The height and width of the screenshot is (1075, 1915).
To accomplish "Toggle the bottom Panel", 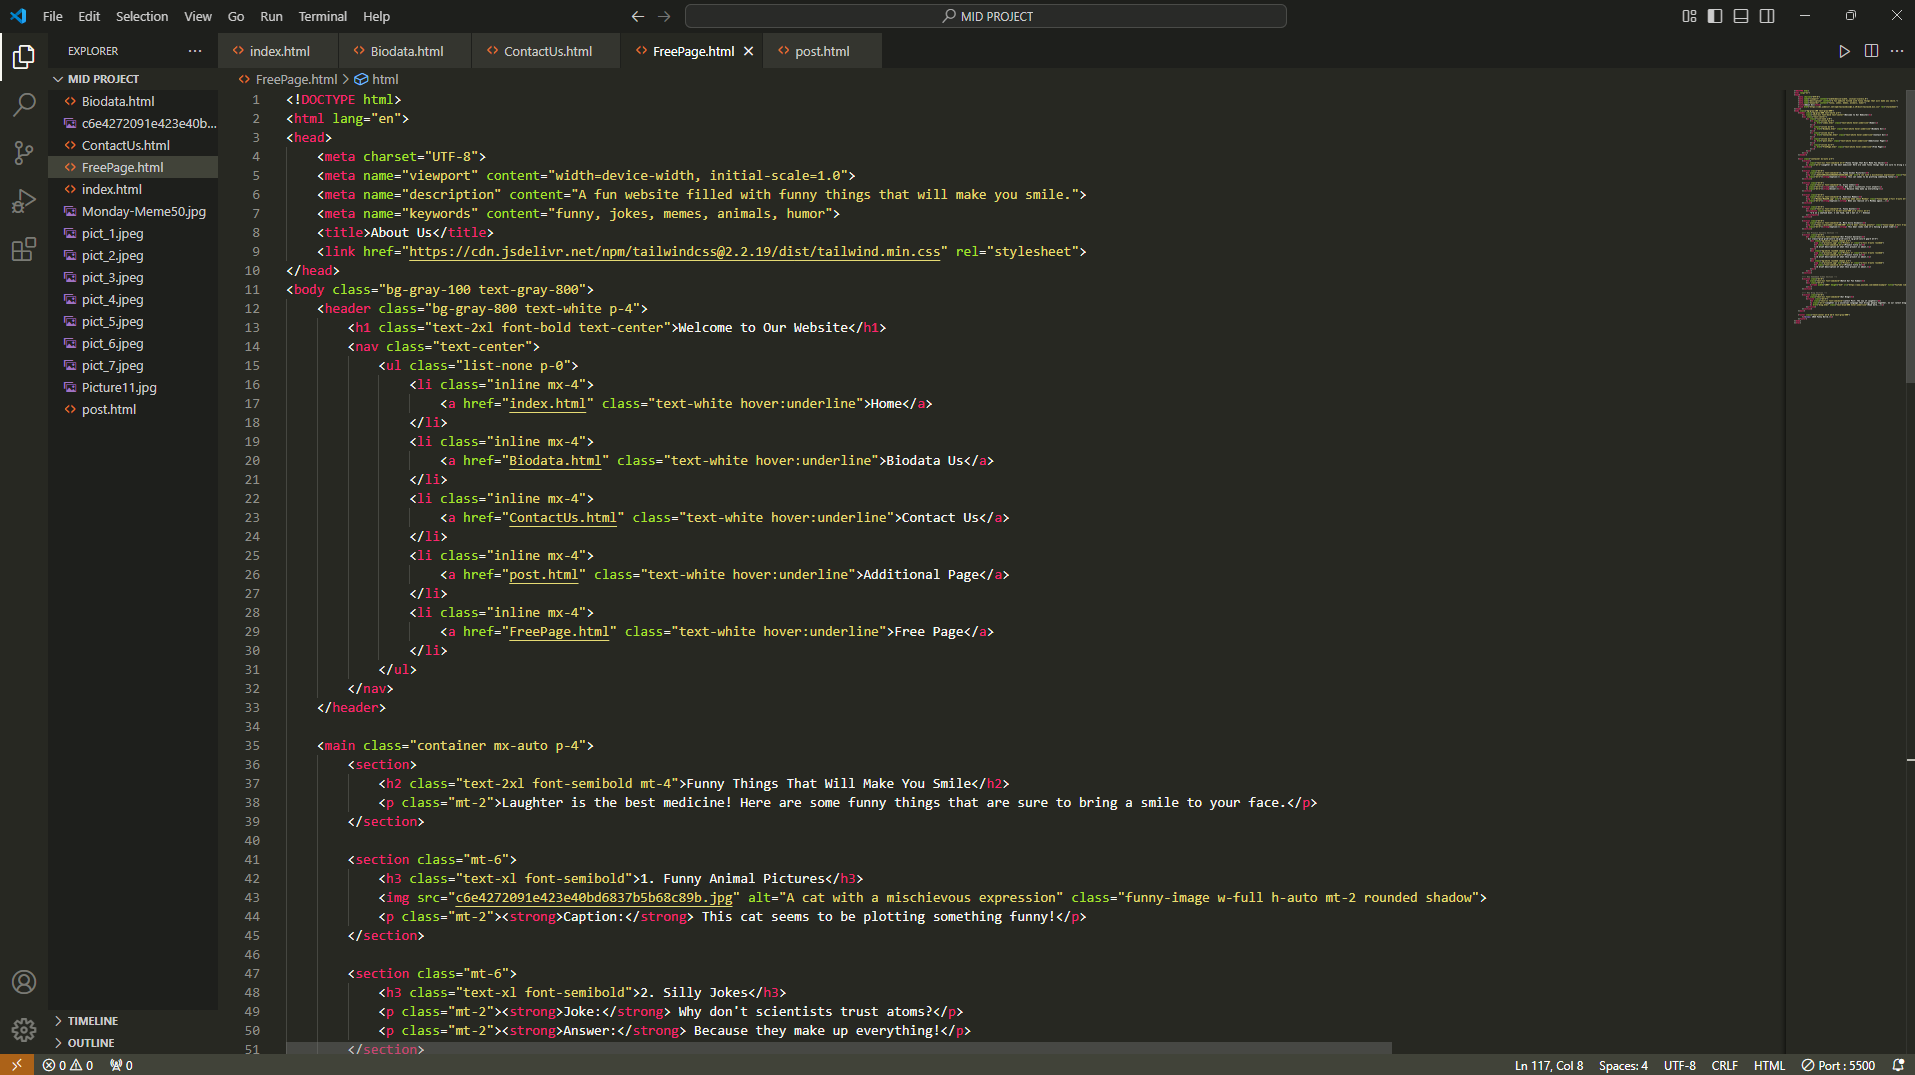I will (1741, 16).
